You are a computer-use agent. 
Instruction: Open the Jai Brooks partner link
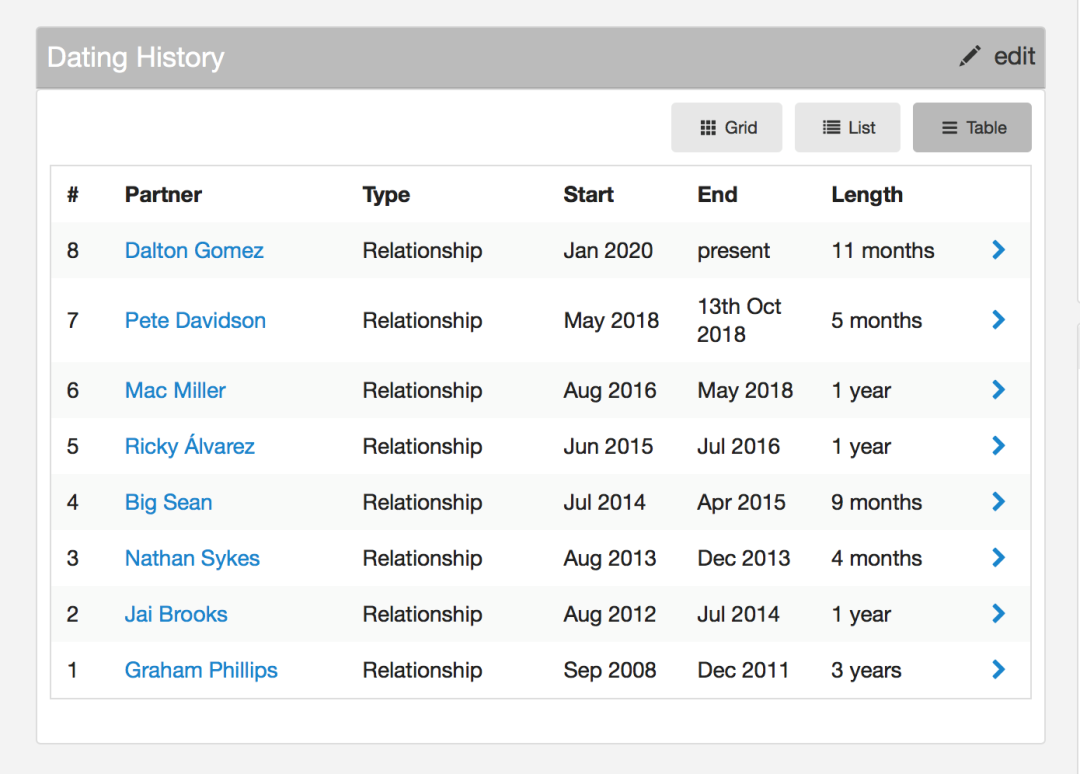click(x=176, y=614)
